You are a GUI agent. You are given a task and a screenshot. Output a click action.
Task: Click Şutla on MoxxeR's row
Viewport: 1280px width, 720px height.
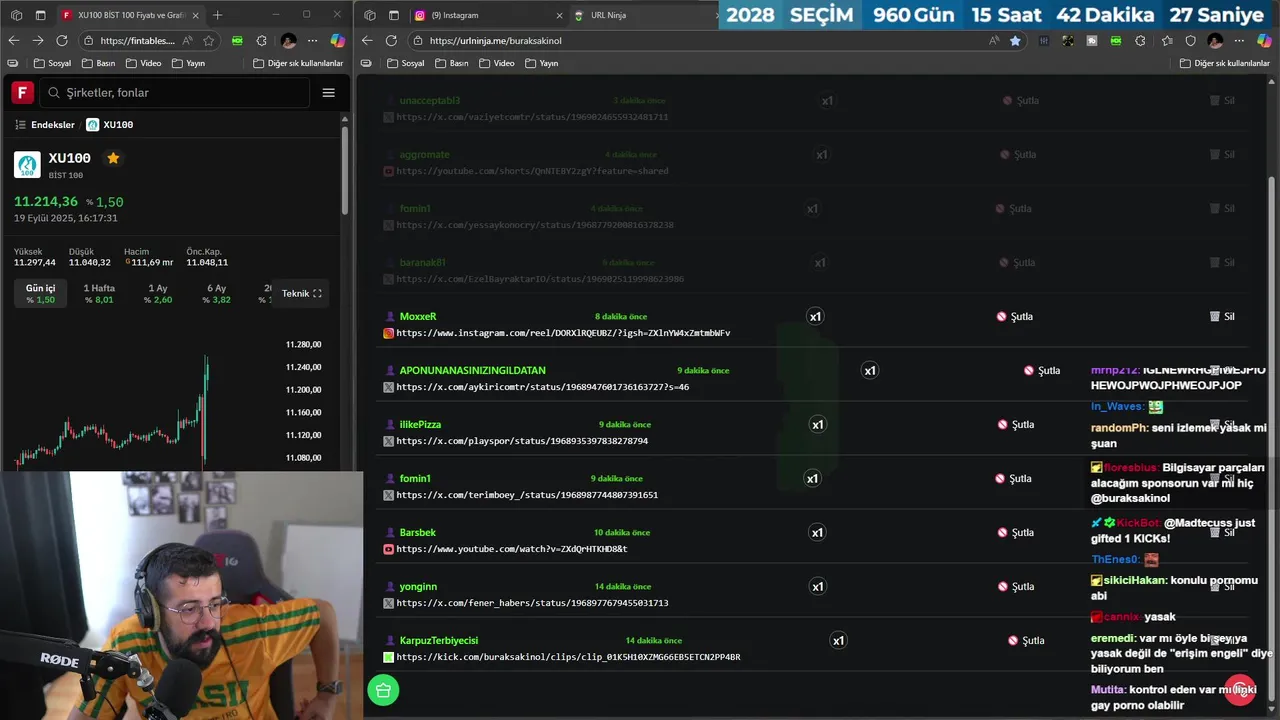(x=1015, y=317)
